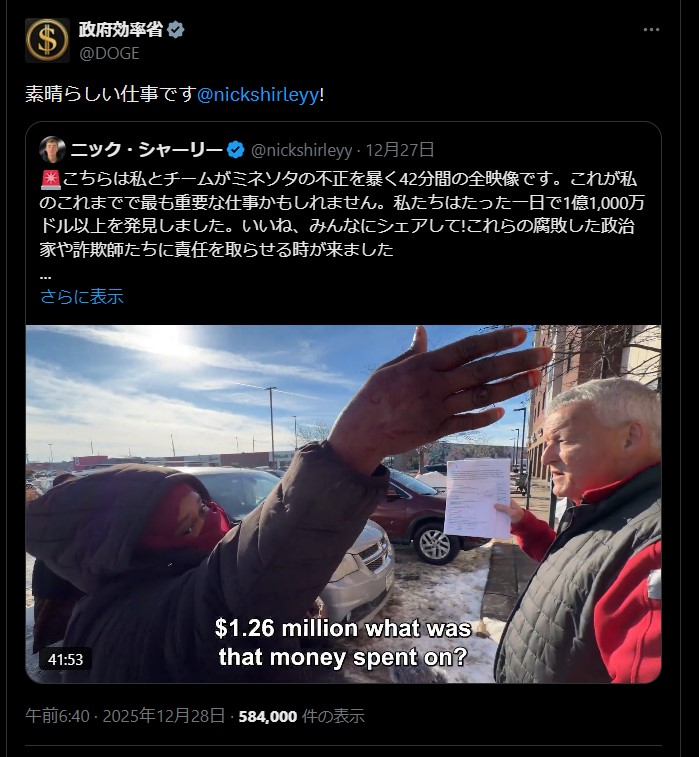Click the quoted post body text
This screenshot has height=757, width=699.
[342, 214]
